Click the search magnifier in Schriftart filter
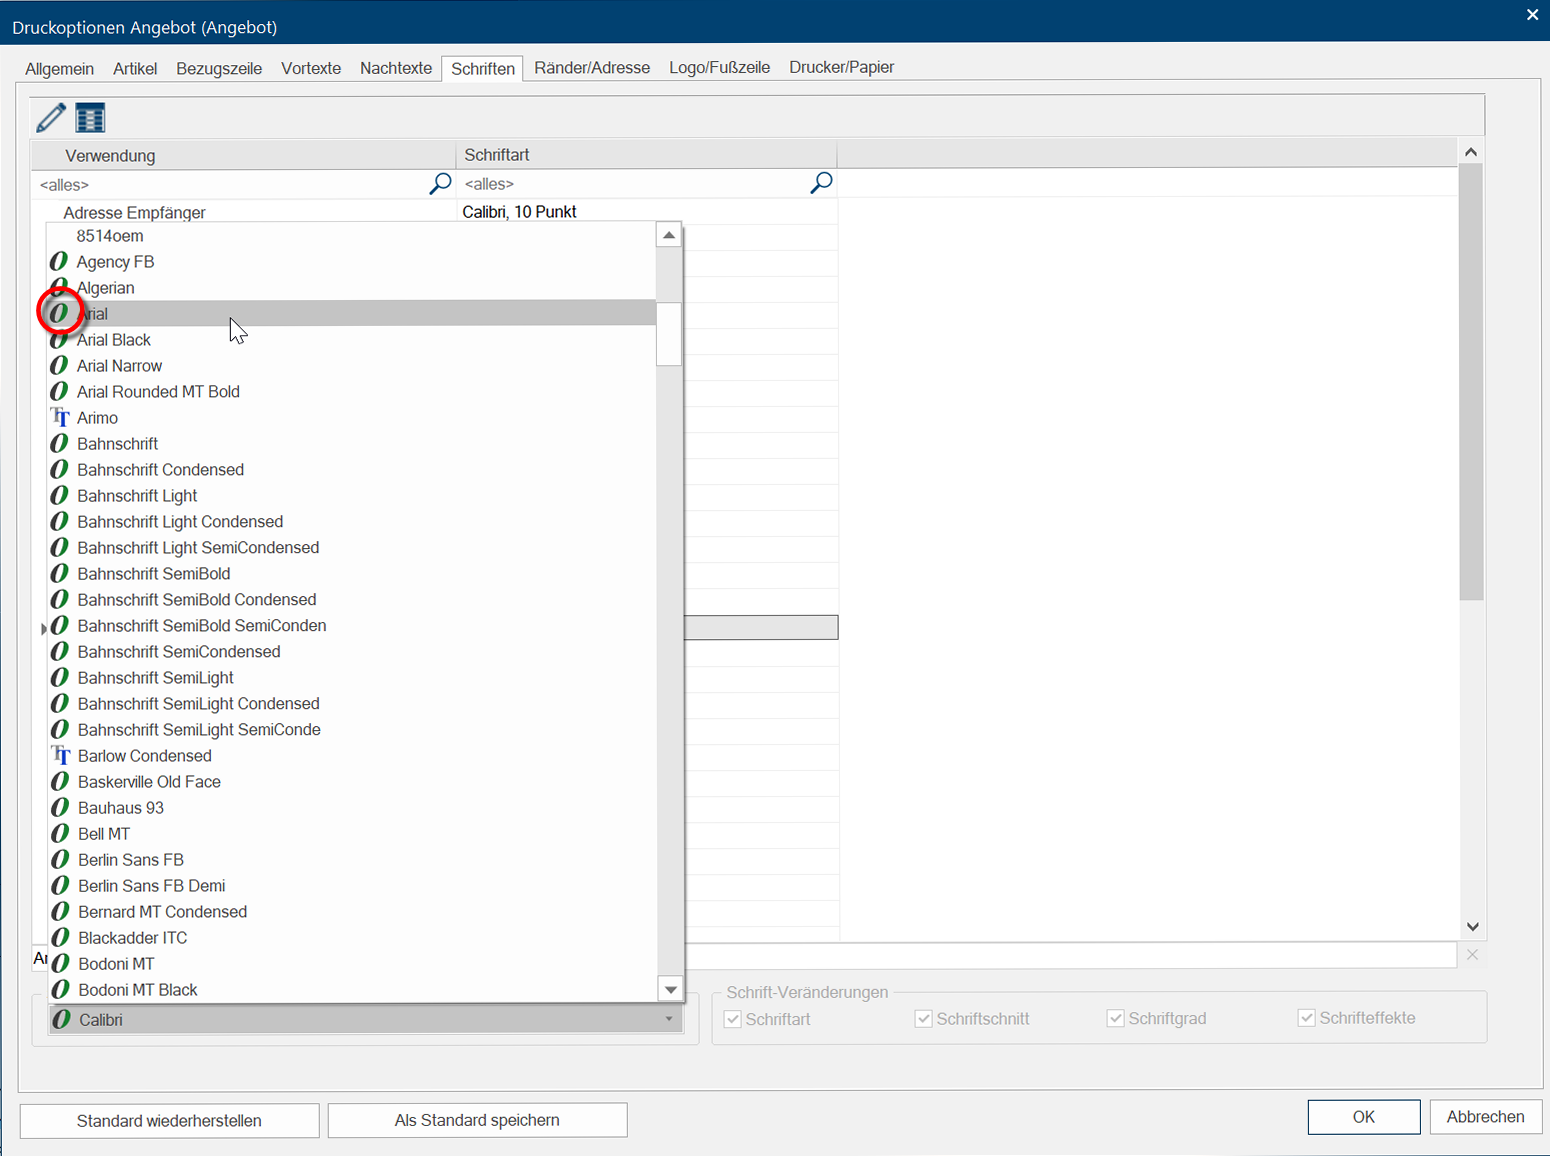 (x=821, y=183)
